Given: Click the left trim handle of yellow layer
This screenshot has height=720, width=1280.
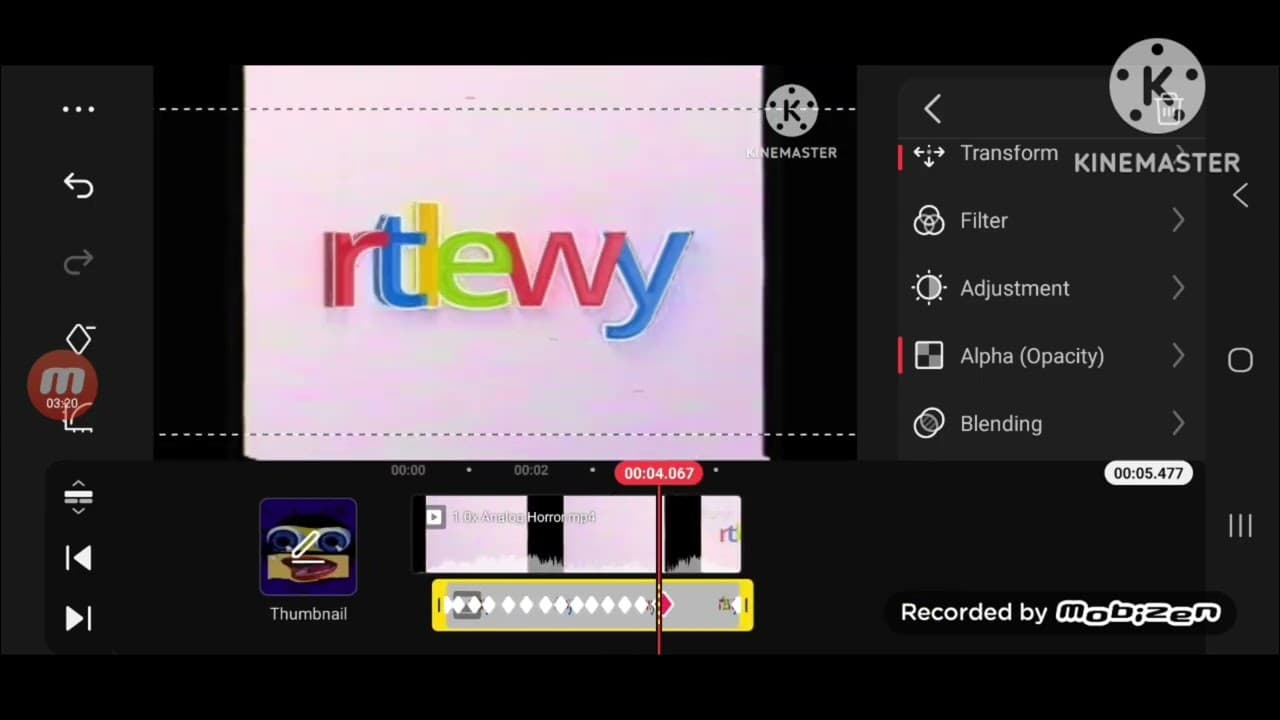Looking at the screenshot, I should click(x=438, y=605).
